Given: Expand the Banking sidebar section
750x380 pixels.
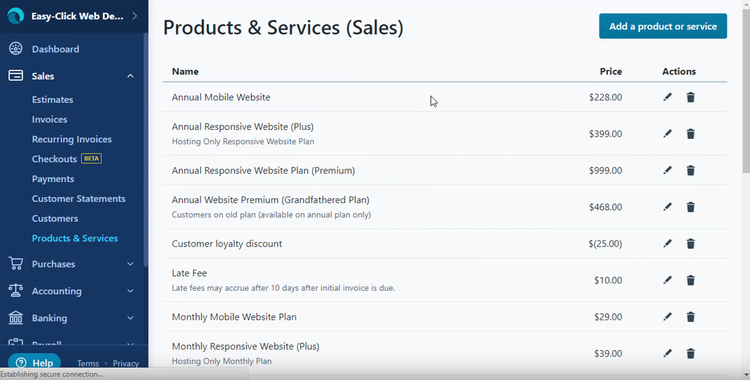Looking at the screenshot, I should tap(130, 318).
